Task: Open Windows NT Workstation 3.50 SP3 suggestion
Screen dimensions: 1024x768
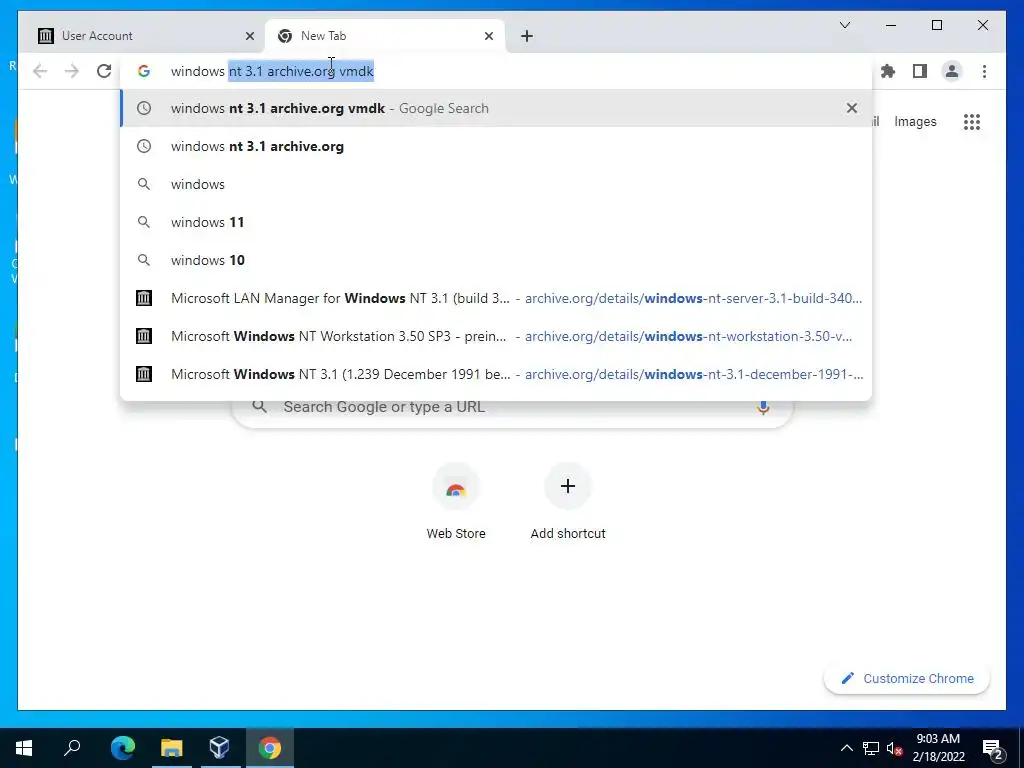Action: click(x=496, y=336)
